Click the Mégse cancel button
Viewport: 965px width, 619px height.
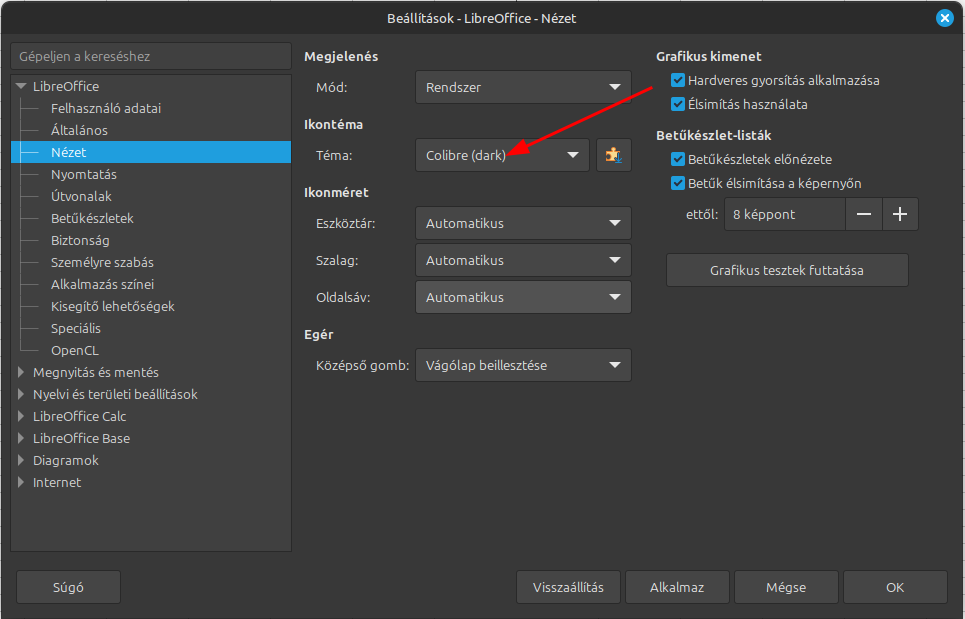(x=786, y=588)
